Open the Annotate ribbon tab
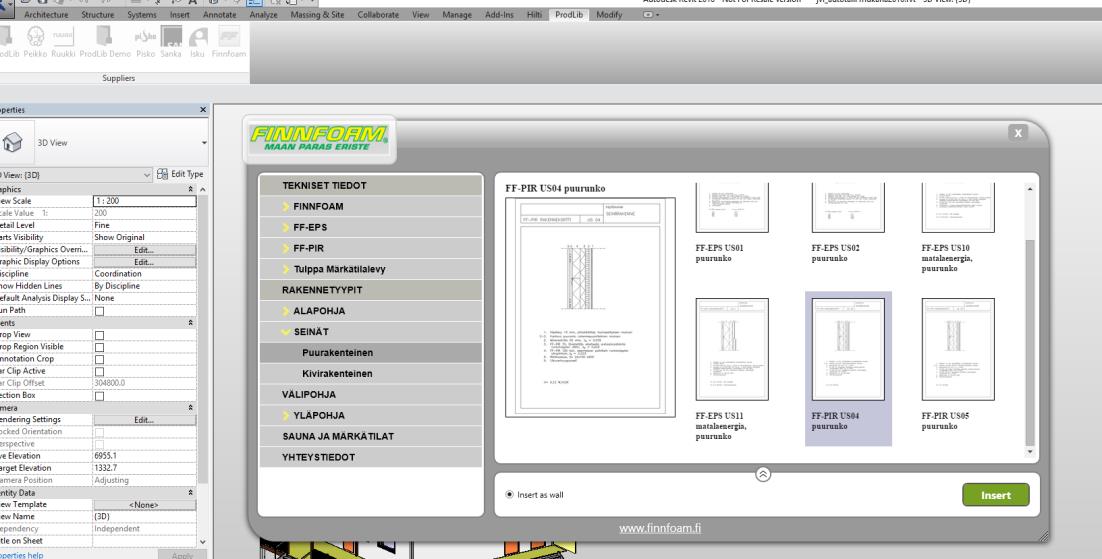1102x559 pixels. pos(220,15)
